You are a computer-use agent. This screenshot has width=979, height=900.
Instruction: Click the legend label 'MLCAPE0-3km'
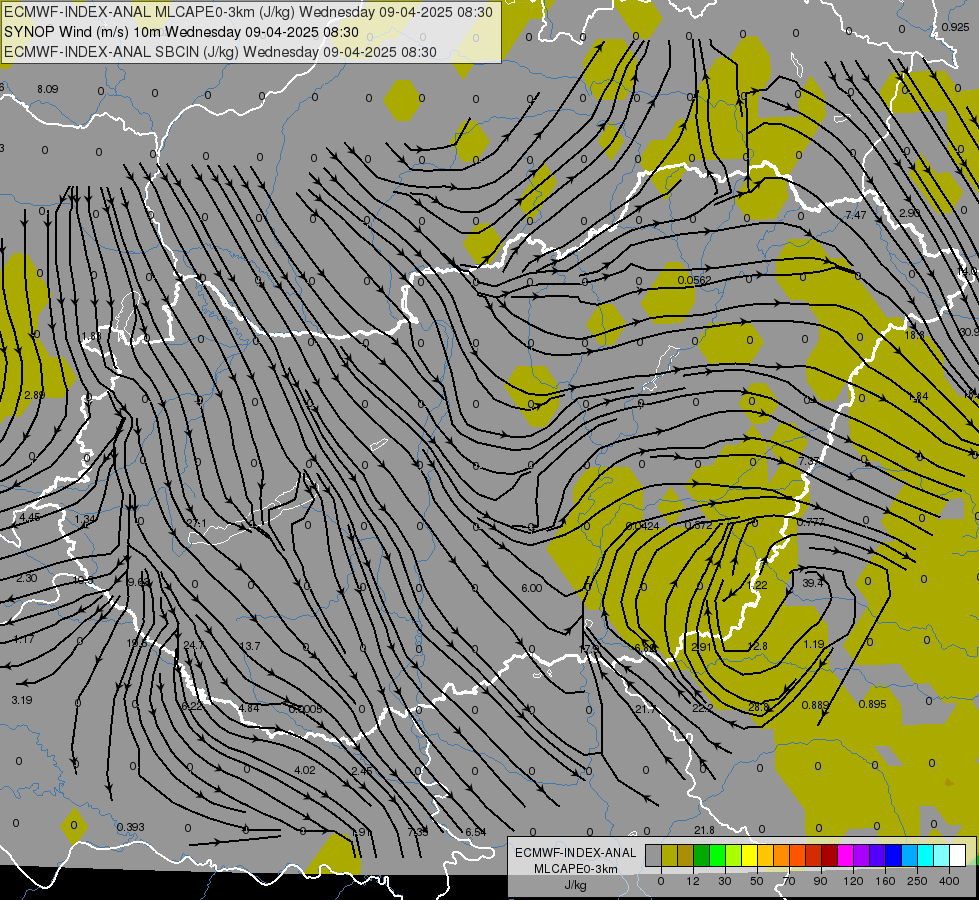click(576, 869)
